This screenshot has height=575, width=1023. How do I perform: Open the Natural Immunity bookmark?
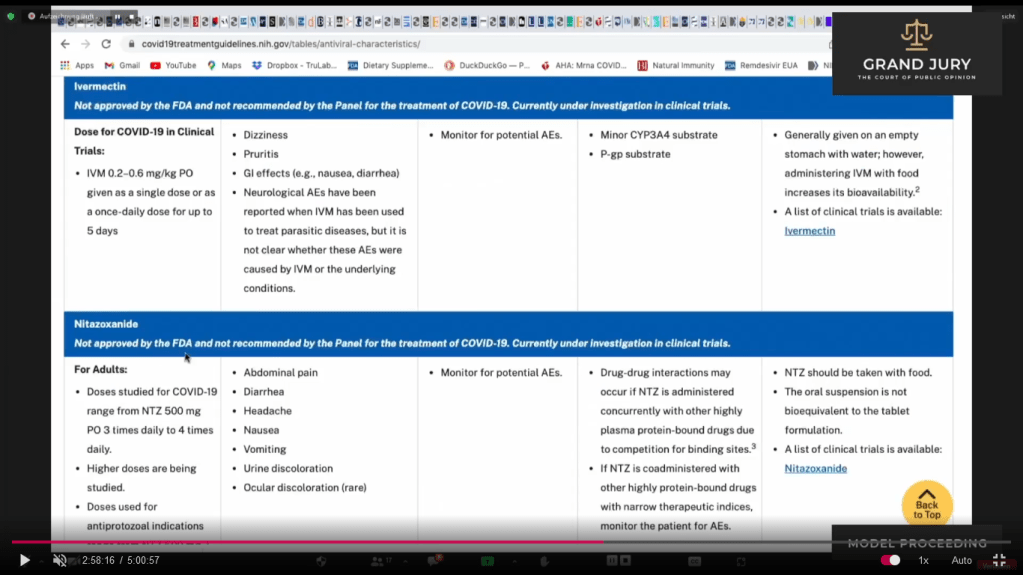coord(676,66)
